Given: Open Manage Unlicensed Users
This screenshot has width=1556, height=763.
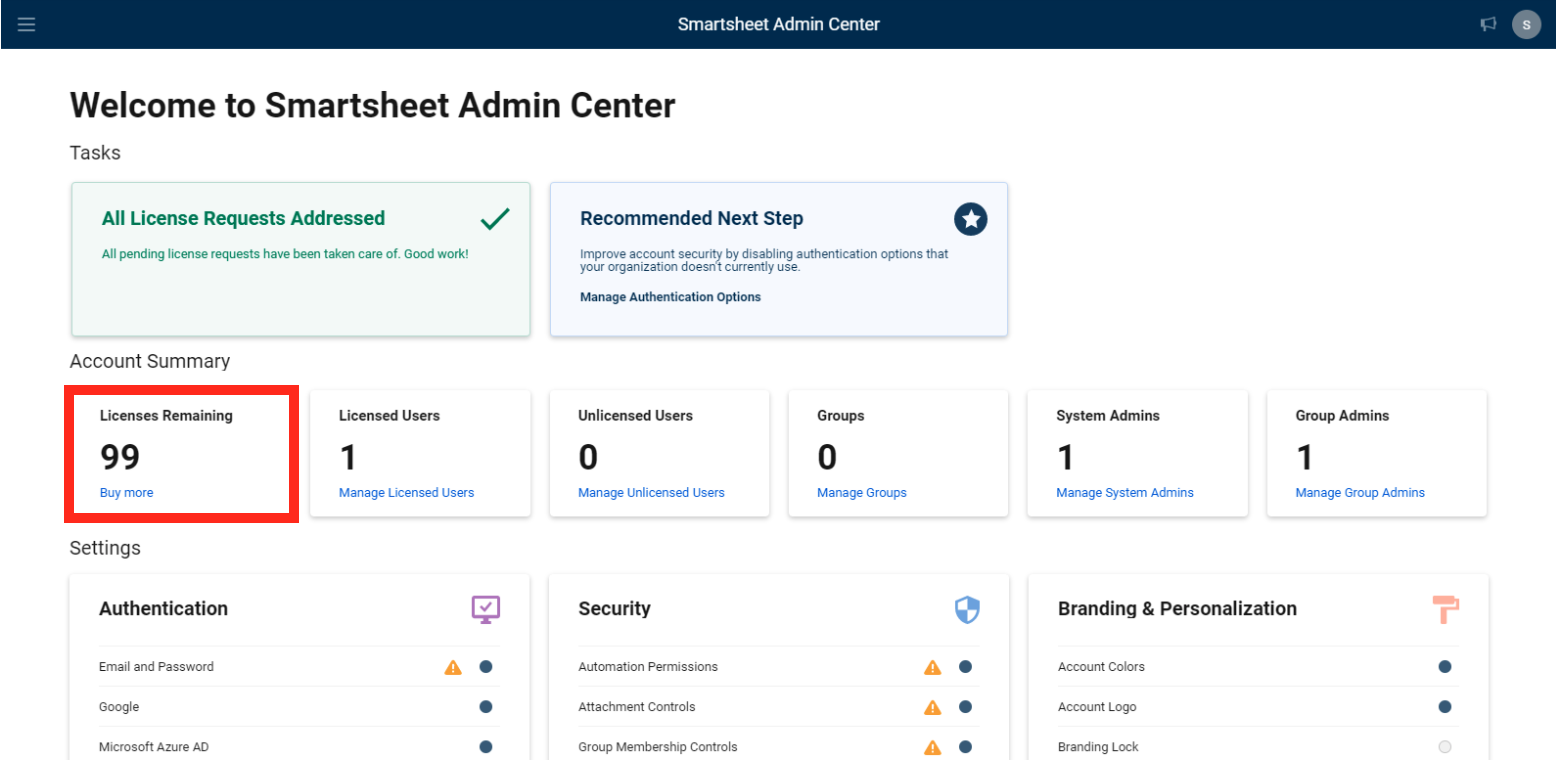Looking at the screenshot, I should click(x=651, y=493).
